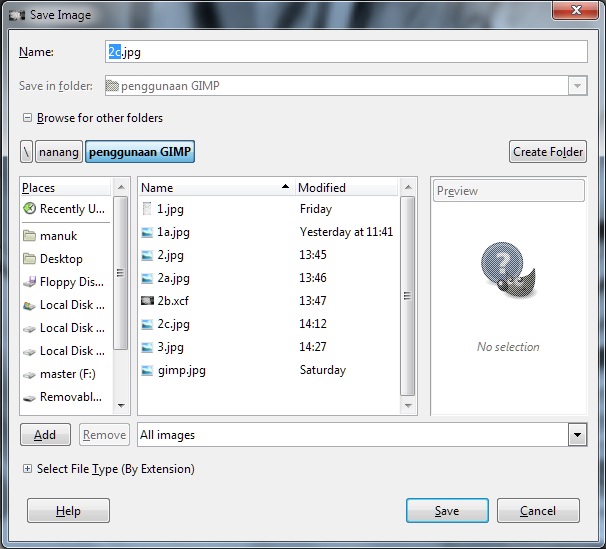This screenshot has width=606, height=549.
Task: Click the file list vertical scrollbar thumb
Action: click(x=408, y=296)
